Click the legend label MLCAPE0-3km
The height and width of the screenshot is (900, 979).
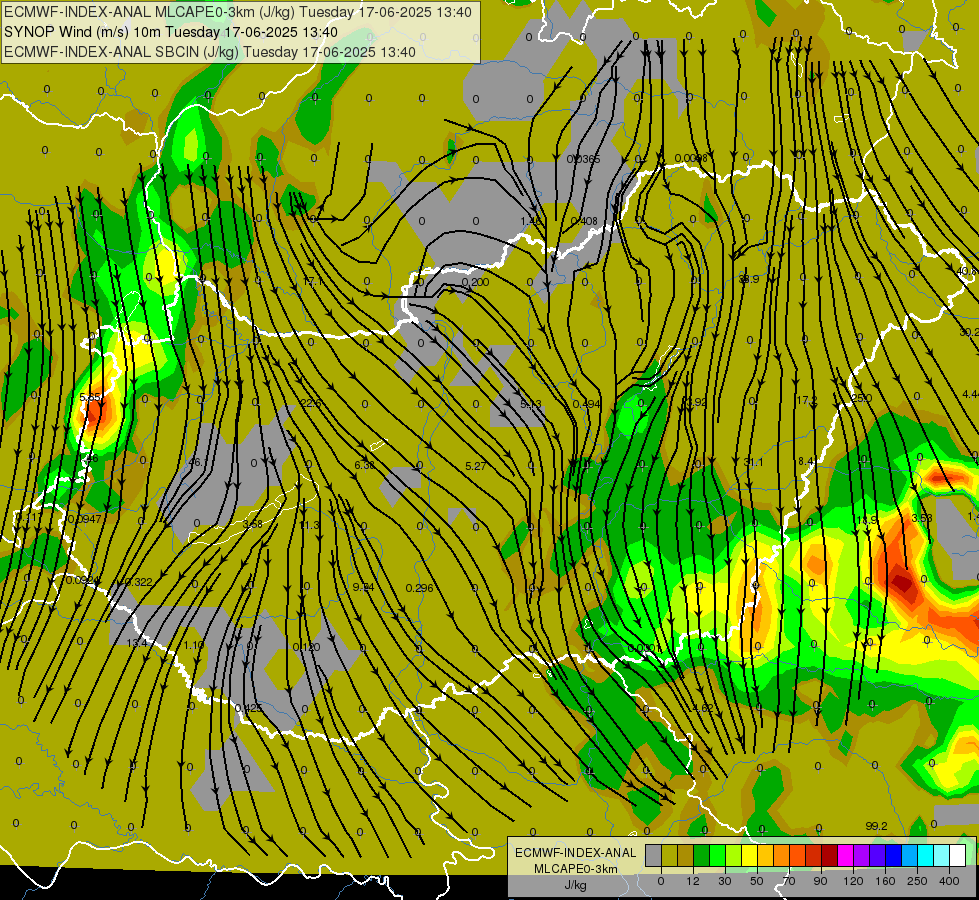[x=575, y=869]
